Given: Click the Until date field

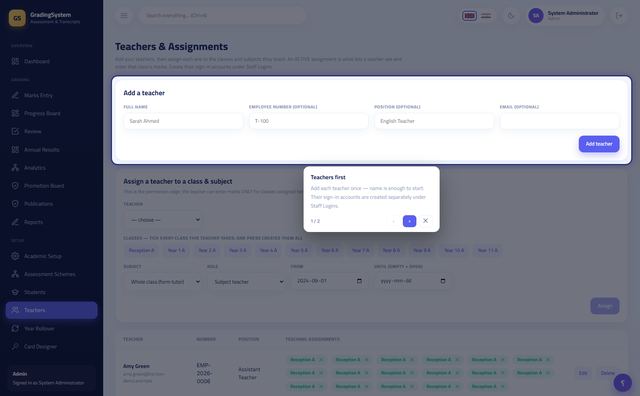Looking at the screenshot, I should (x=413, y=281).
